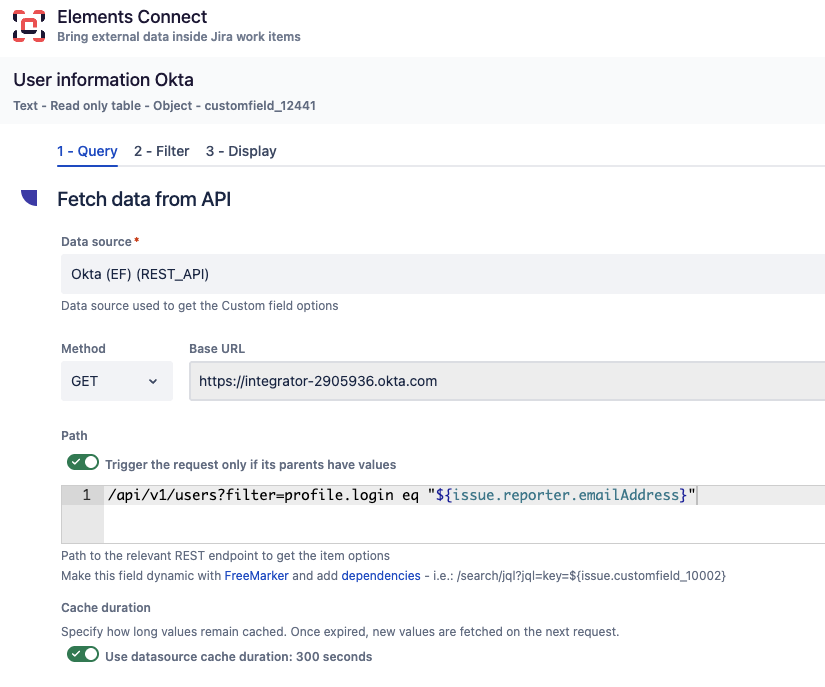Open the 2 - Filter tab
This screenshot has height=687, width=825.
(x=162, y=151)
